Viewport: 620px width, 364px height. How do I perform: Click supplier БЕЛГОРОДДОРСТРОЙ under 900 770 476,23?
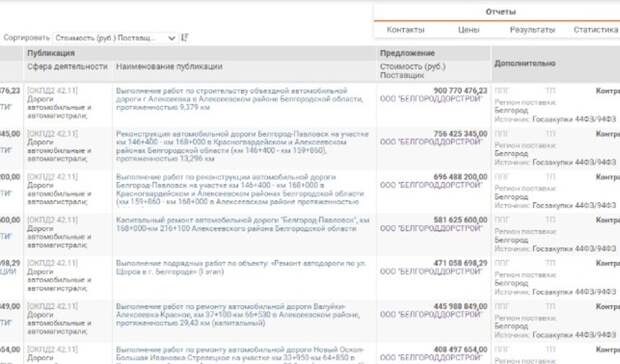click(431, 99)
